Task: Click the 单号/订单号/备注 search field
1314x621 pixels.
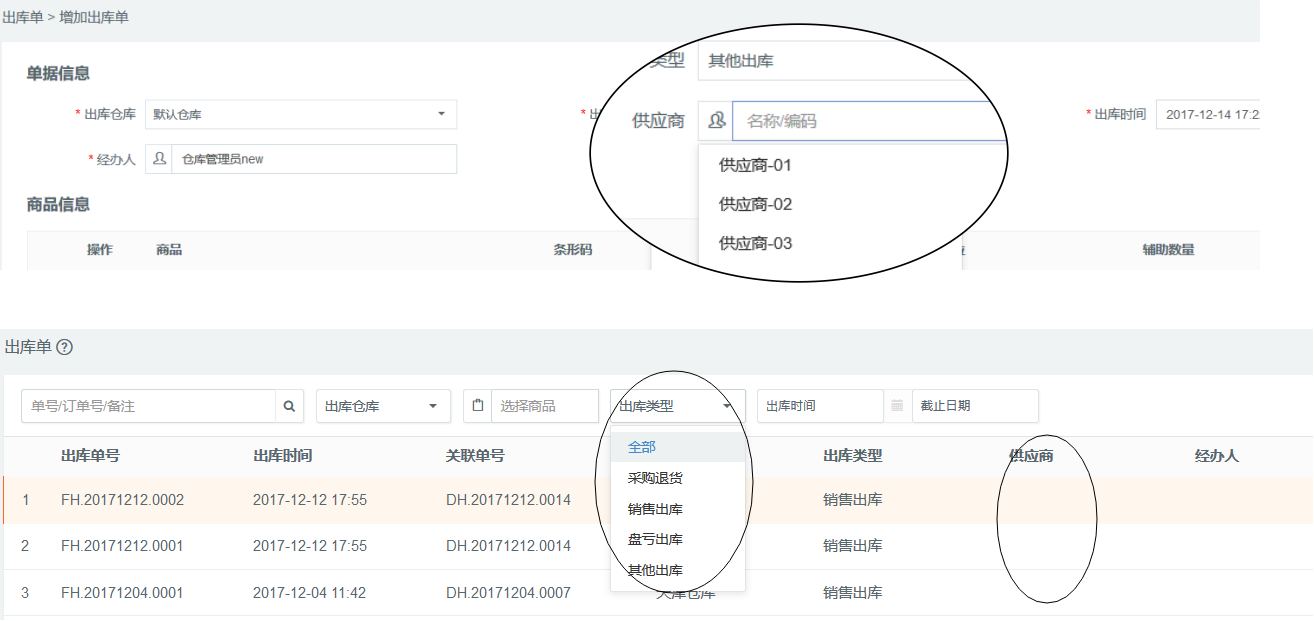Action: [x=148, y=406]
